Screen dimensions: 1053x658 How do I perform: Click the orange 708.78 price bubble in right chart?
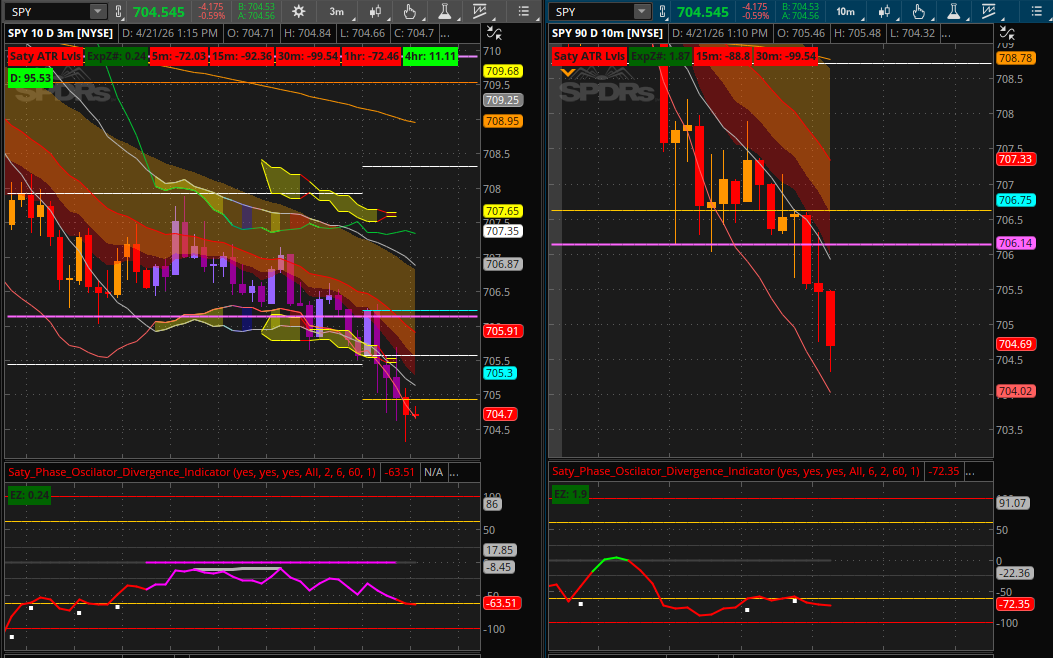point(1015,58)
